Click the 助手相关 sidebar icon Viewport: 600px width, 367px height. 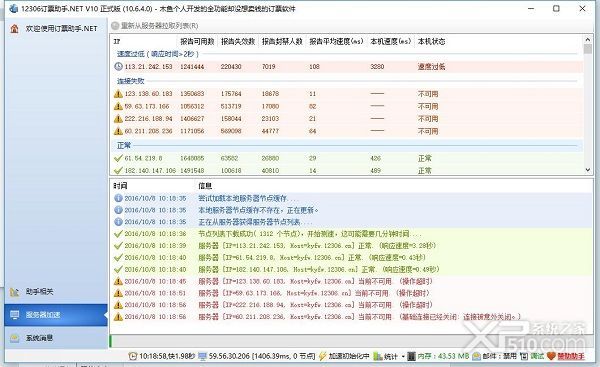pyautogui.click(x=15, y=292)
